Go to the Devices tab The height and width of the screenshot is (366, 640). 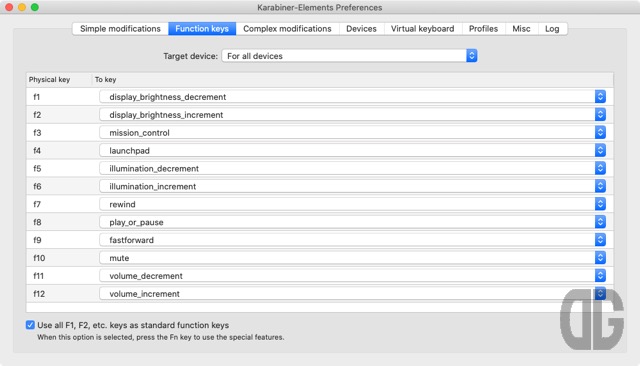tap(361, 29)
